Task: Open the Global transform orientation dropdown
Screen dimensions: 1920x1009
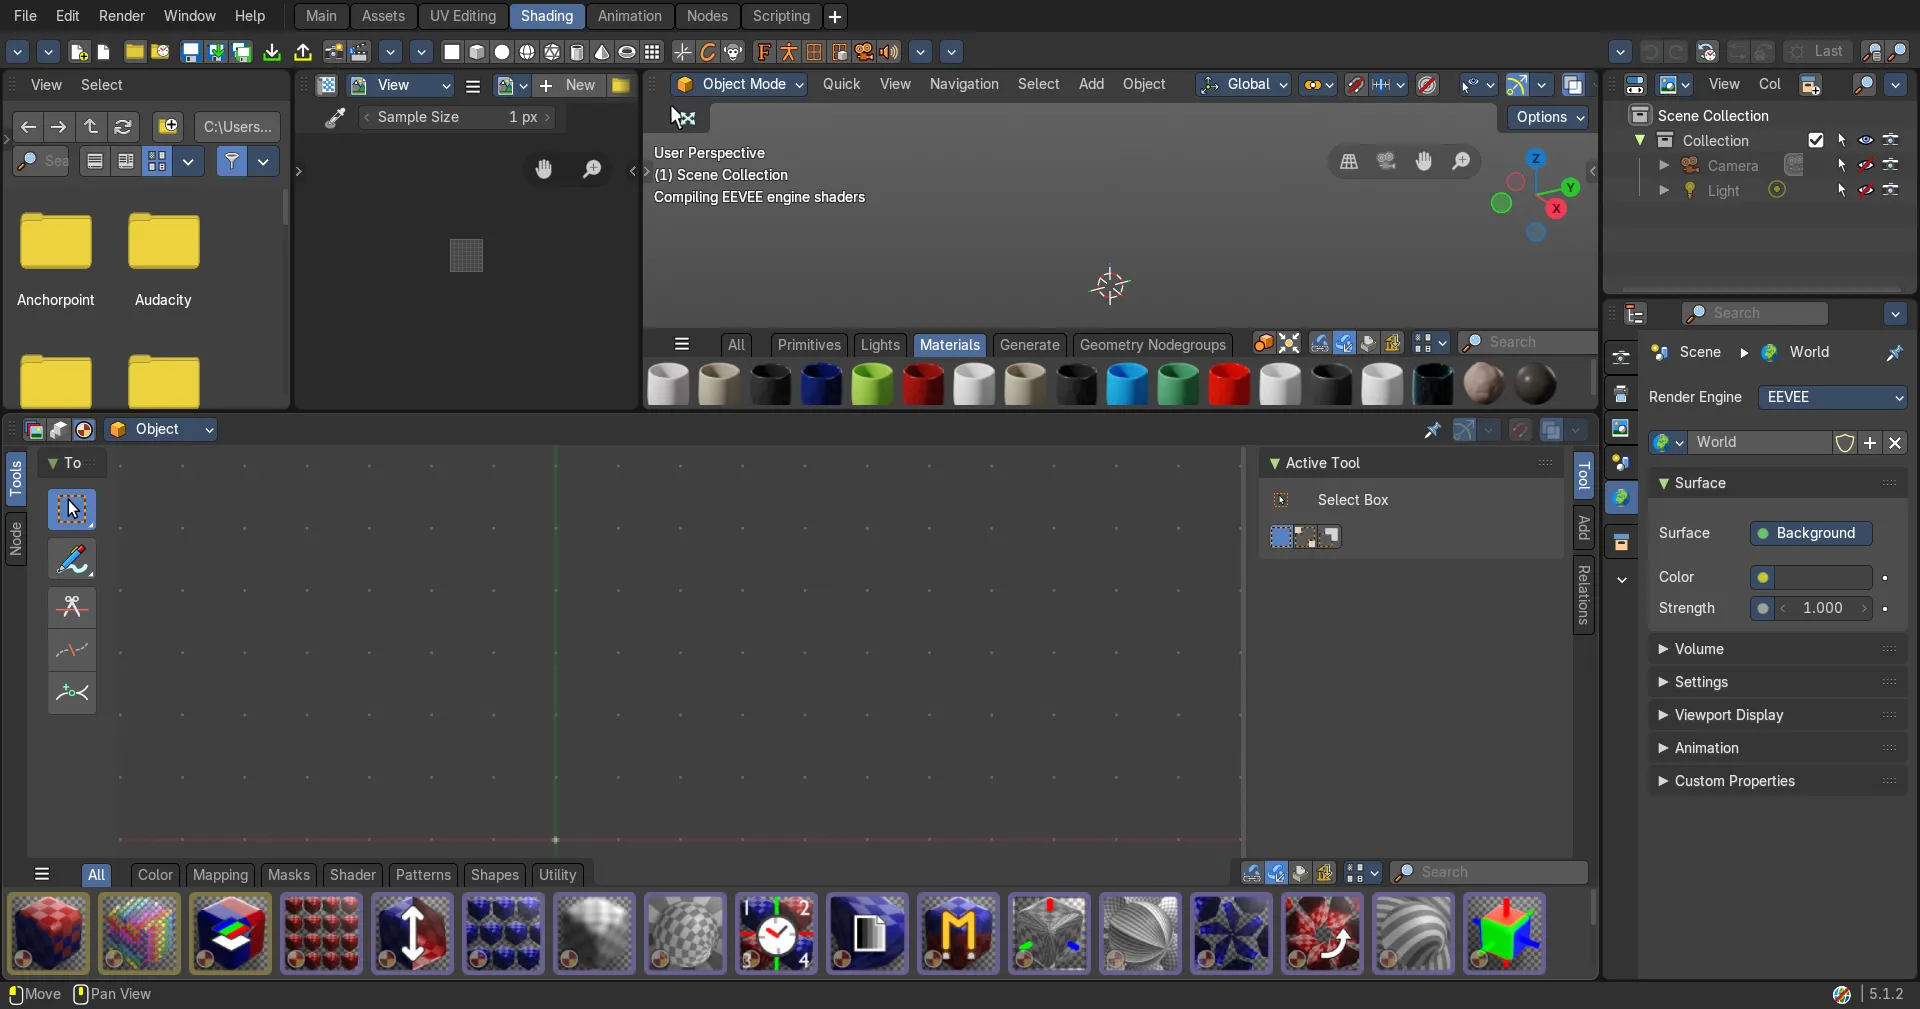Action: tap(1244, 84)
